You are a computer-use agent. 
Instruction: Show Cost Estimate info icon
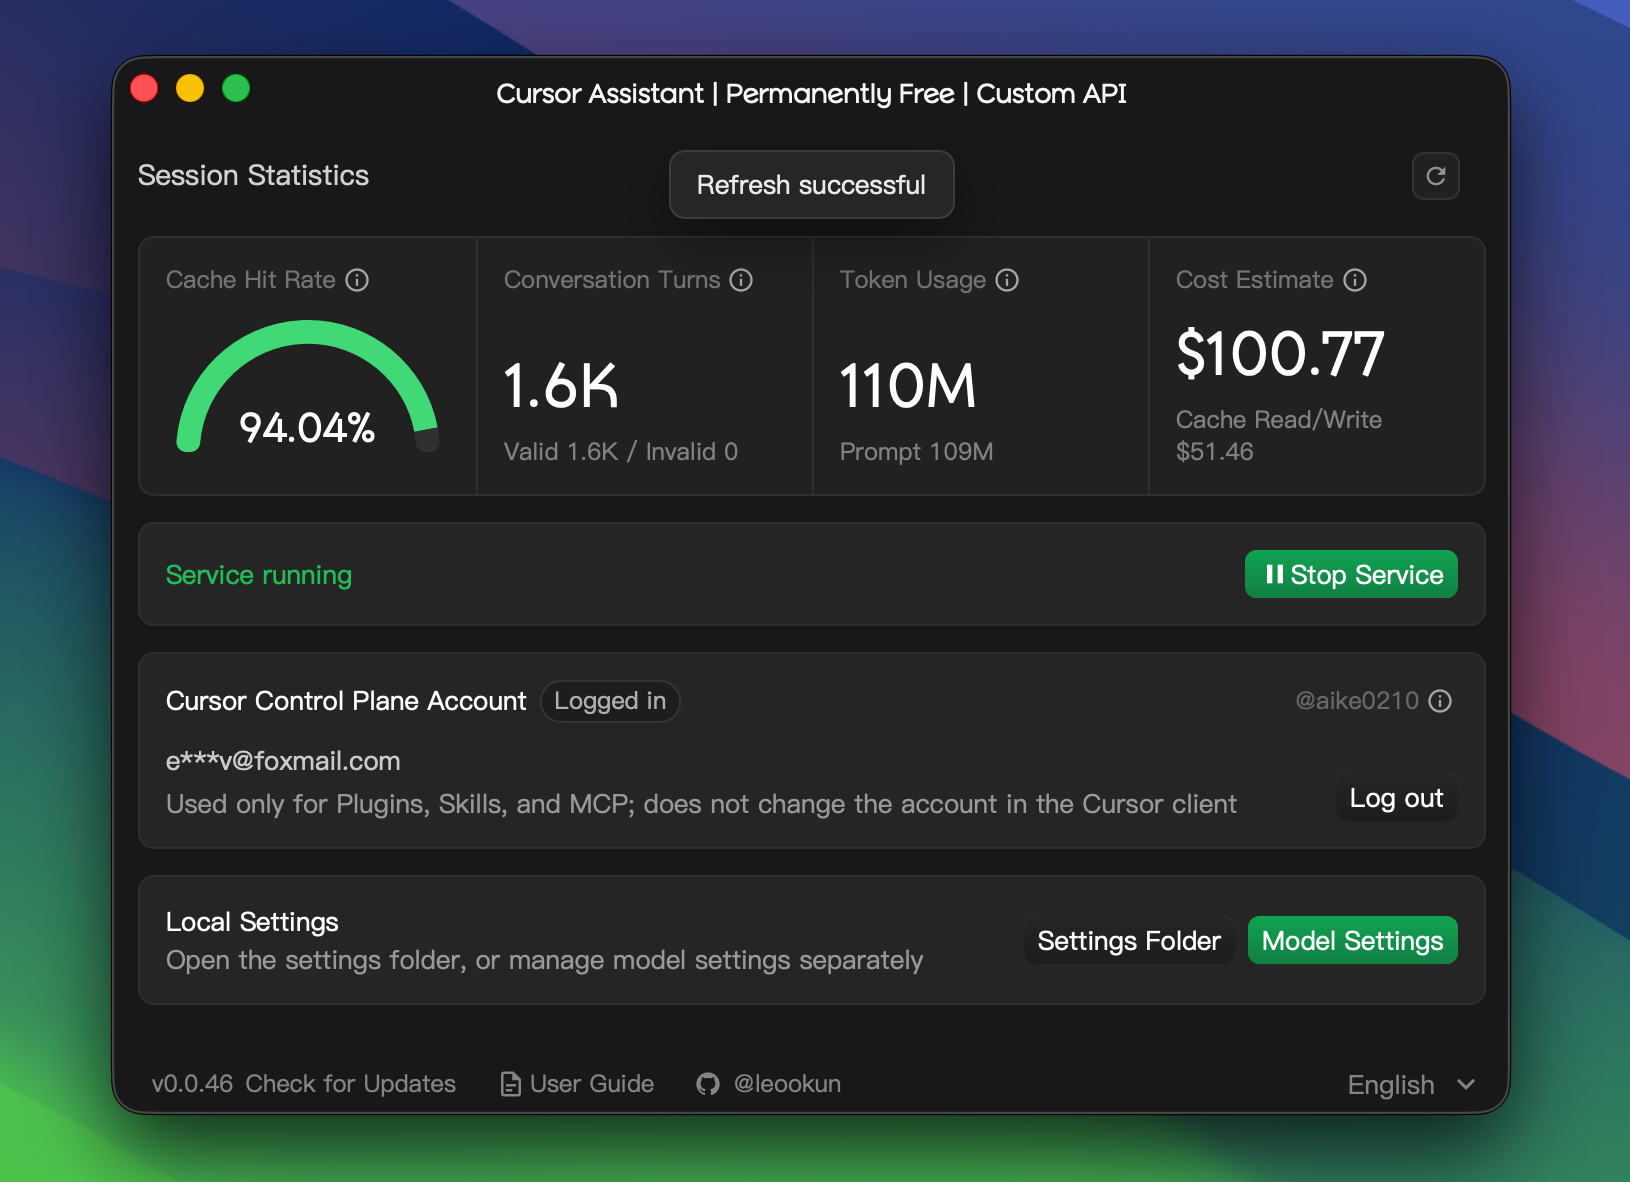[1355, 280]
